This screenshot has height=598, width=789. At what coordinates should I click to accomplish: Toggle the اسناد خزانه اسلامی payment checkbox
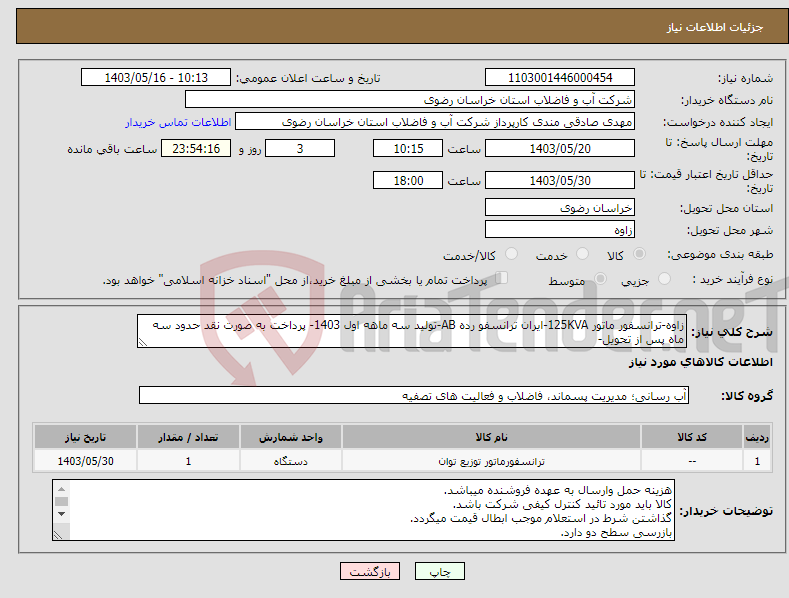click(x=502, y=278)
